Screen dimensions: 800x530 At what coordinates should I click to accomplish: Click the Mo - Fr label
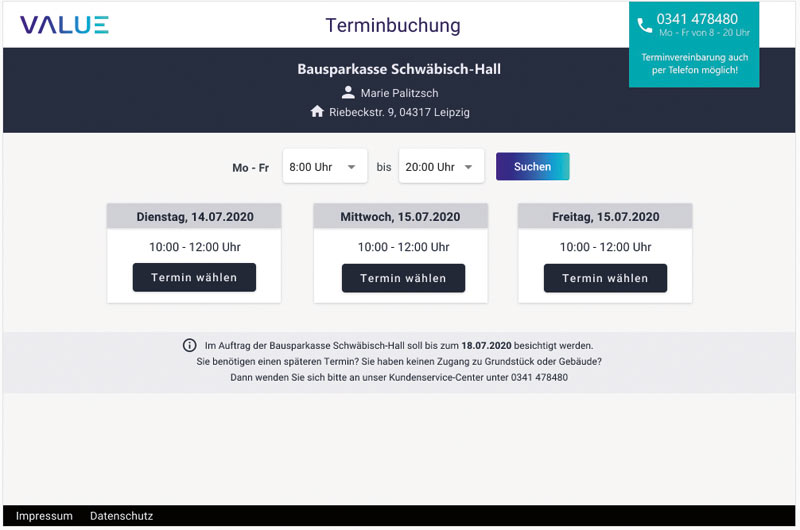[x=251, y=168]
